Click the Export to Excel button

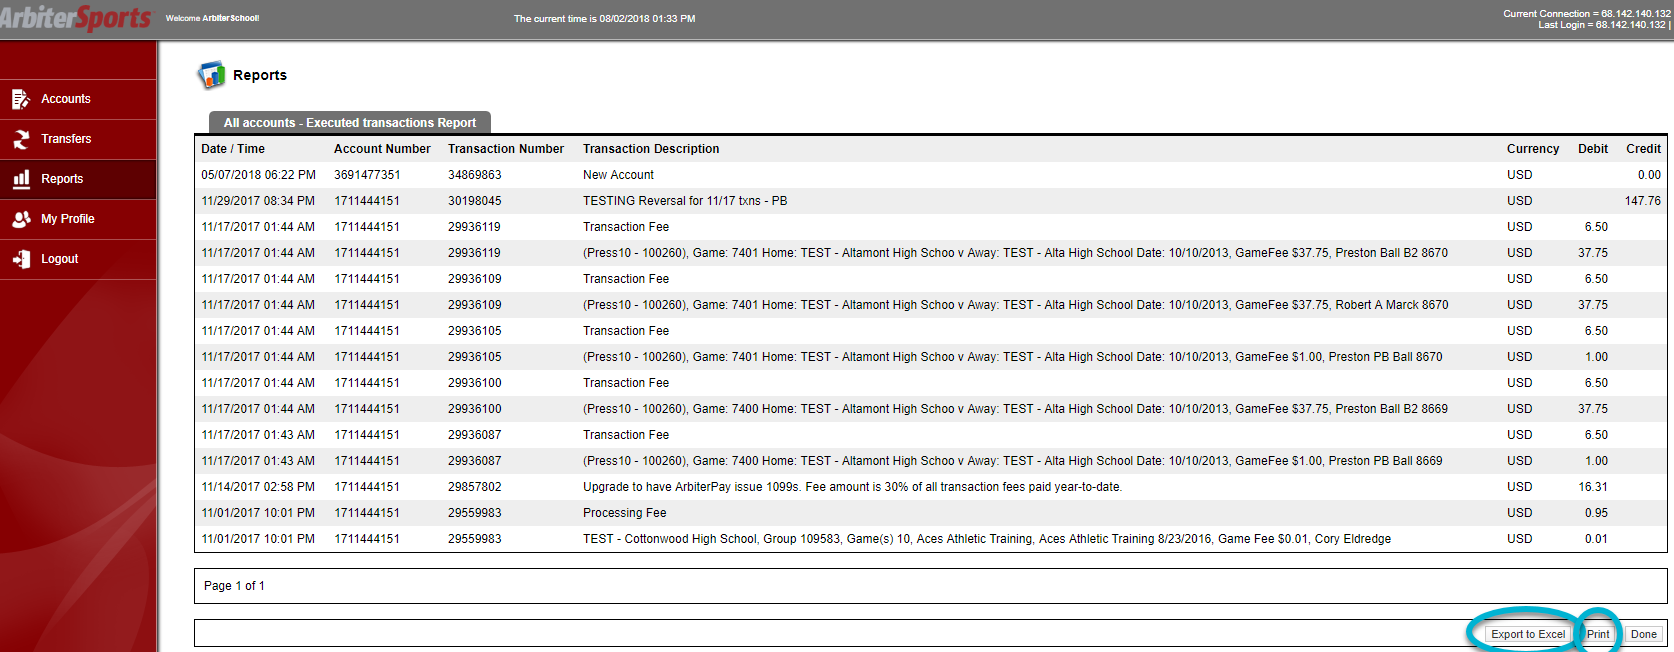click(1527, 634)
